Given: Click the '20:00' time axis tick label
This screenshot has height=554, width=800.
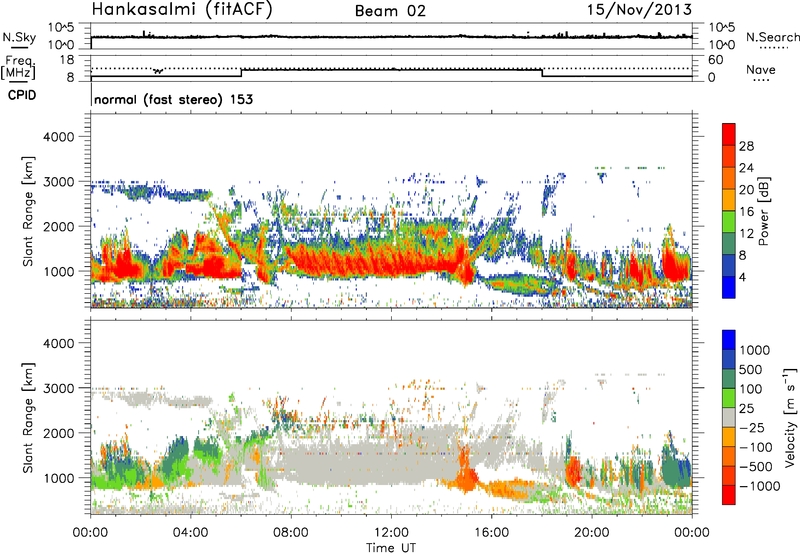Looking at the screenshot, I should [x=592, y=533].
